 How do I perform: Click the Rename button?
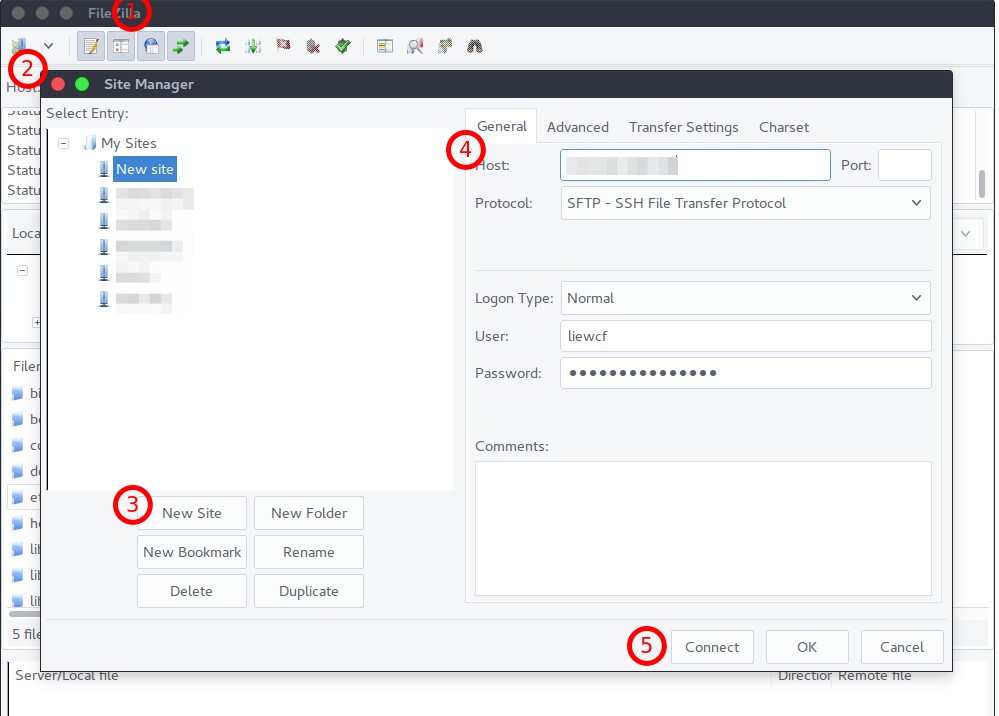coord(309,552)
